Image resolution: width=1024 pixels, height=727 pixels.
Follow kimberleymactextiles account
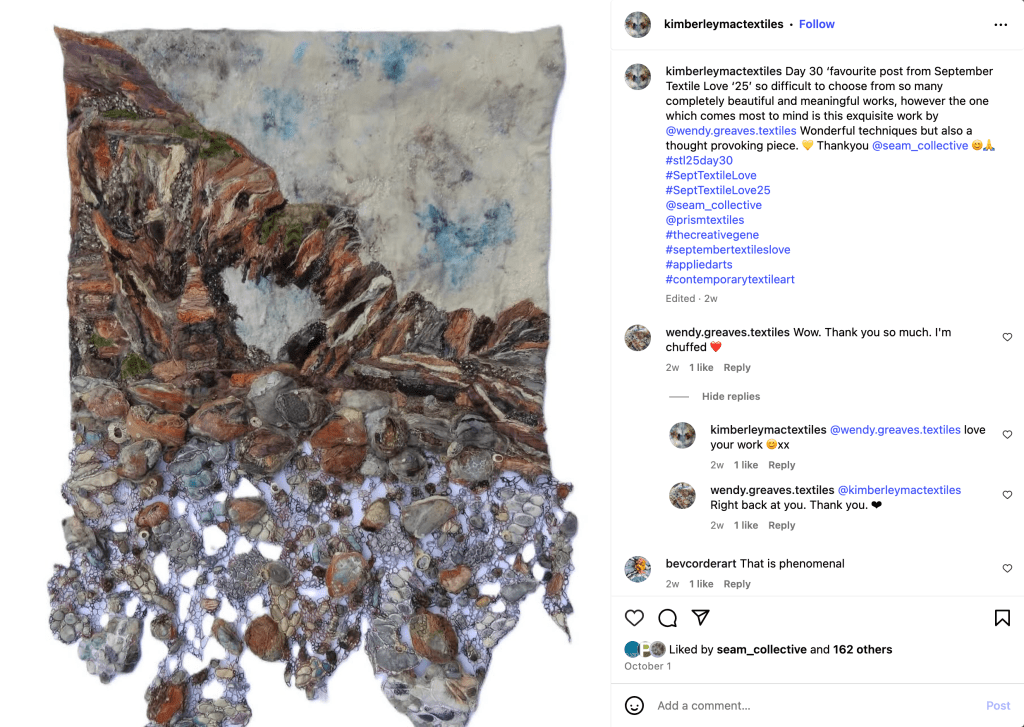816,24
